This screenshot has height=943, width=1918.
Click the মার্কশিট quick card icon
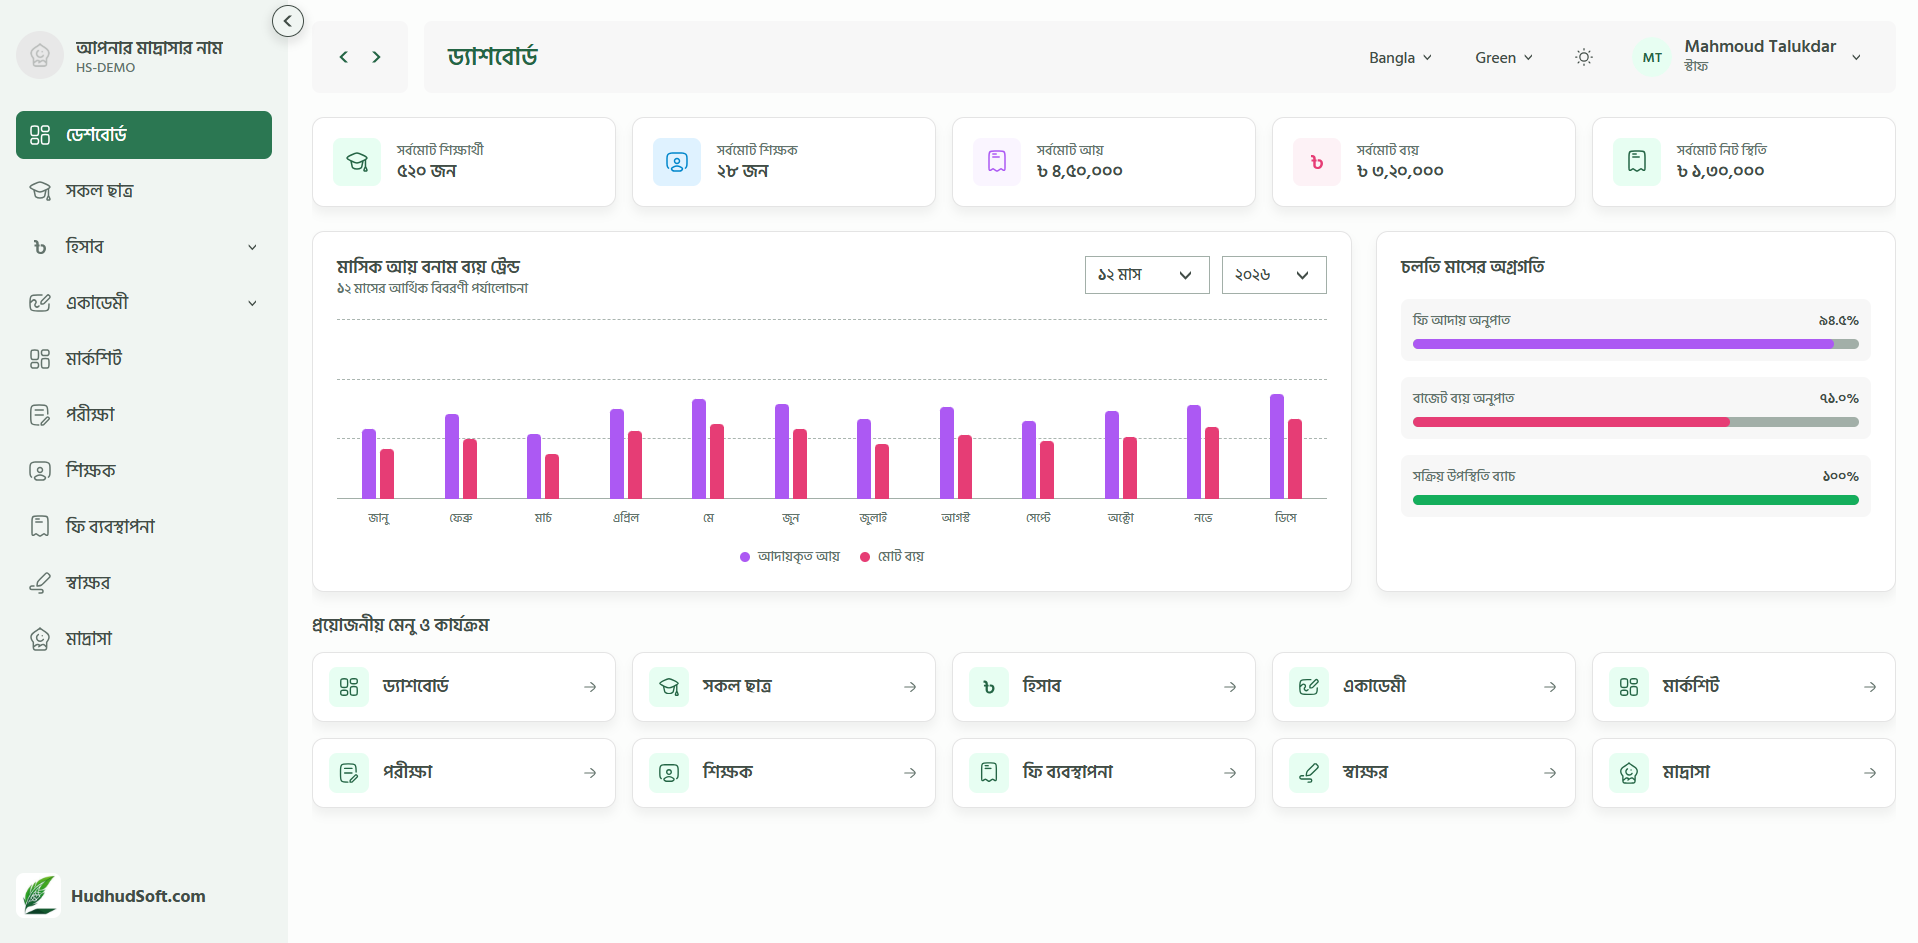pos(1629,687)
